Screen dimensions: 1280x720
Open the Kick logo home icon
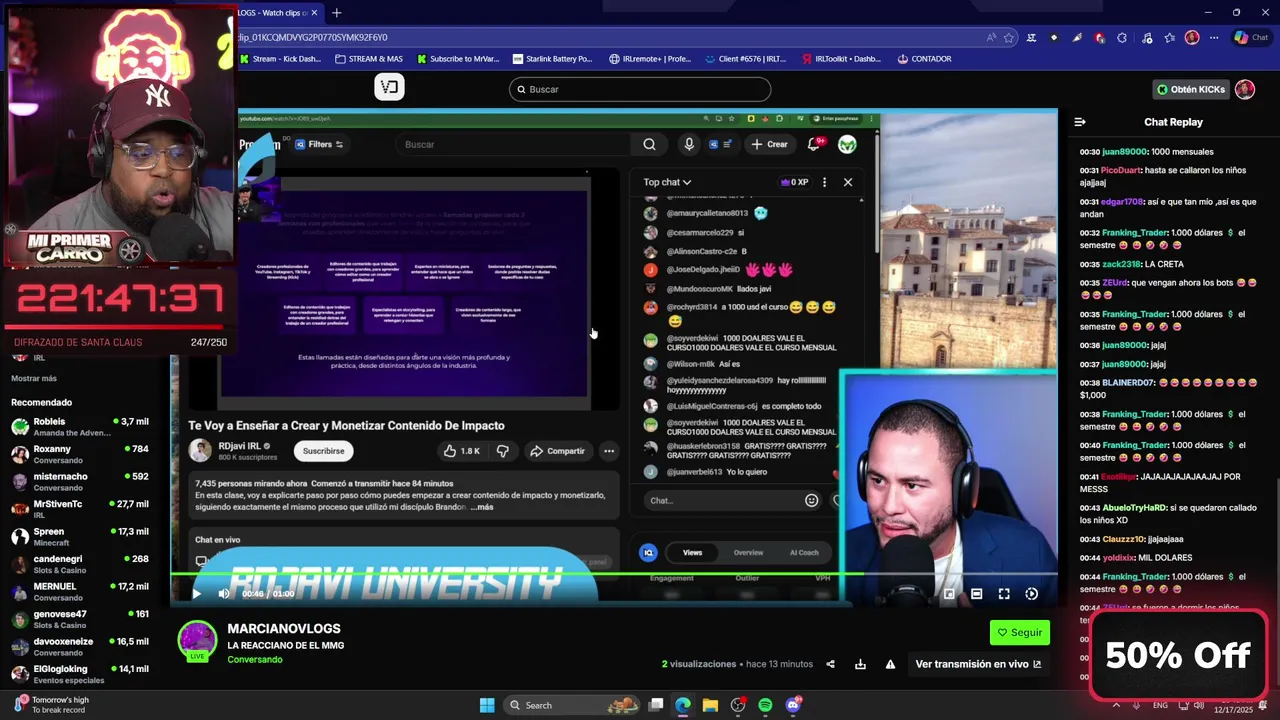click(389, 87)
